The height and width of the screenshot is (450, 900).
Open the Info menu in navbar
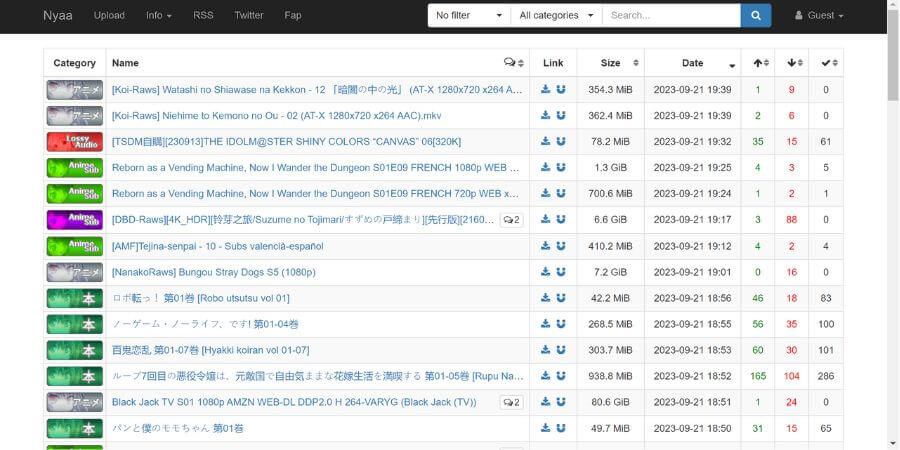click(158, 15)
